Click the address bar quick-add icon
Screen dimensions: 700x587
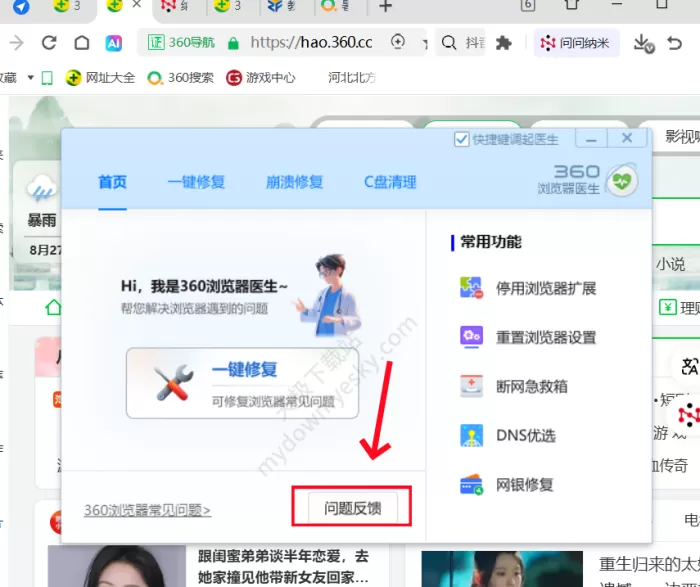point(397,42)
